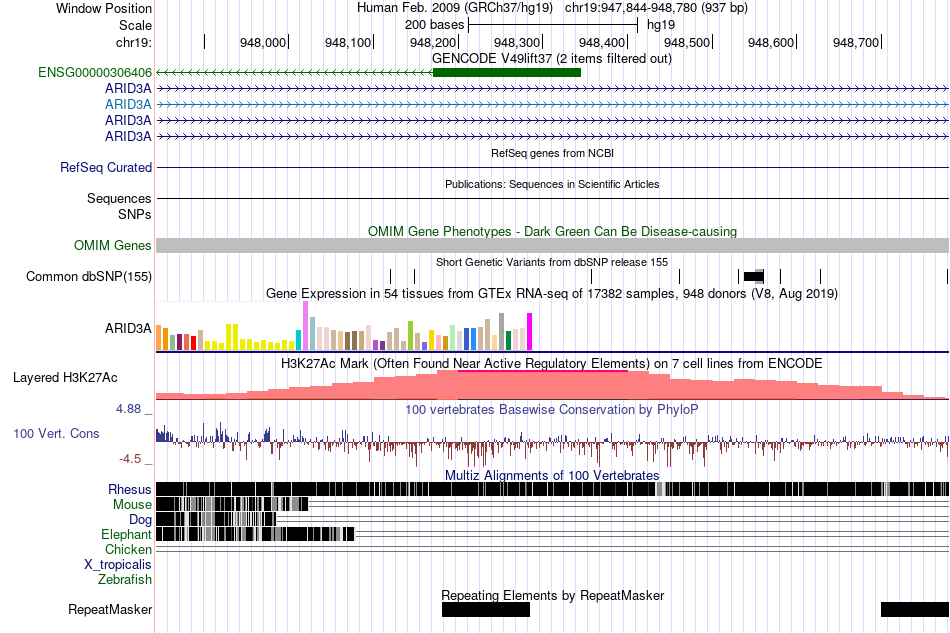Click the chr19:947,844-948,780 position text
950x633 pixels.
click(x=656, y=8)
